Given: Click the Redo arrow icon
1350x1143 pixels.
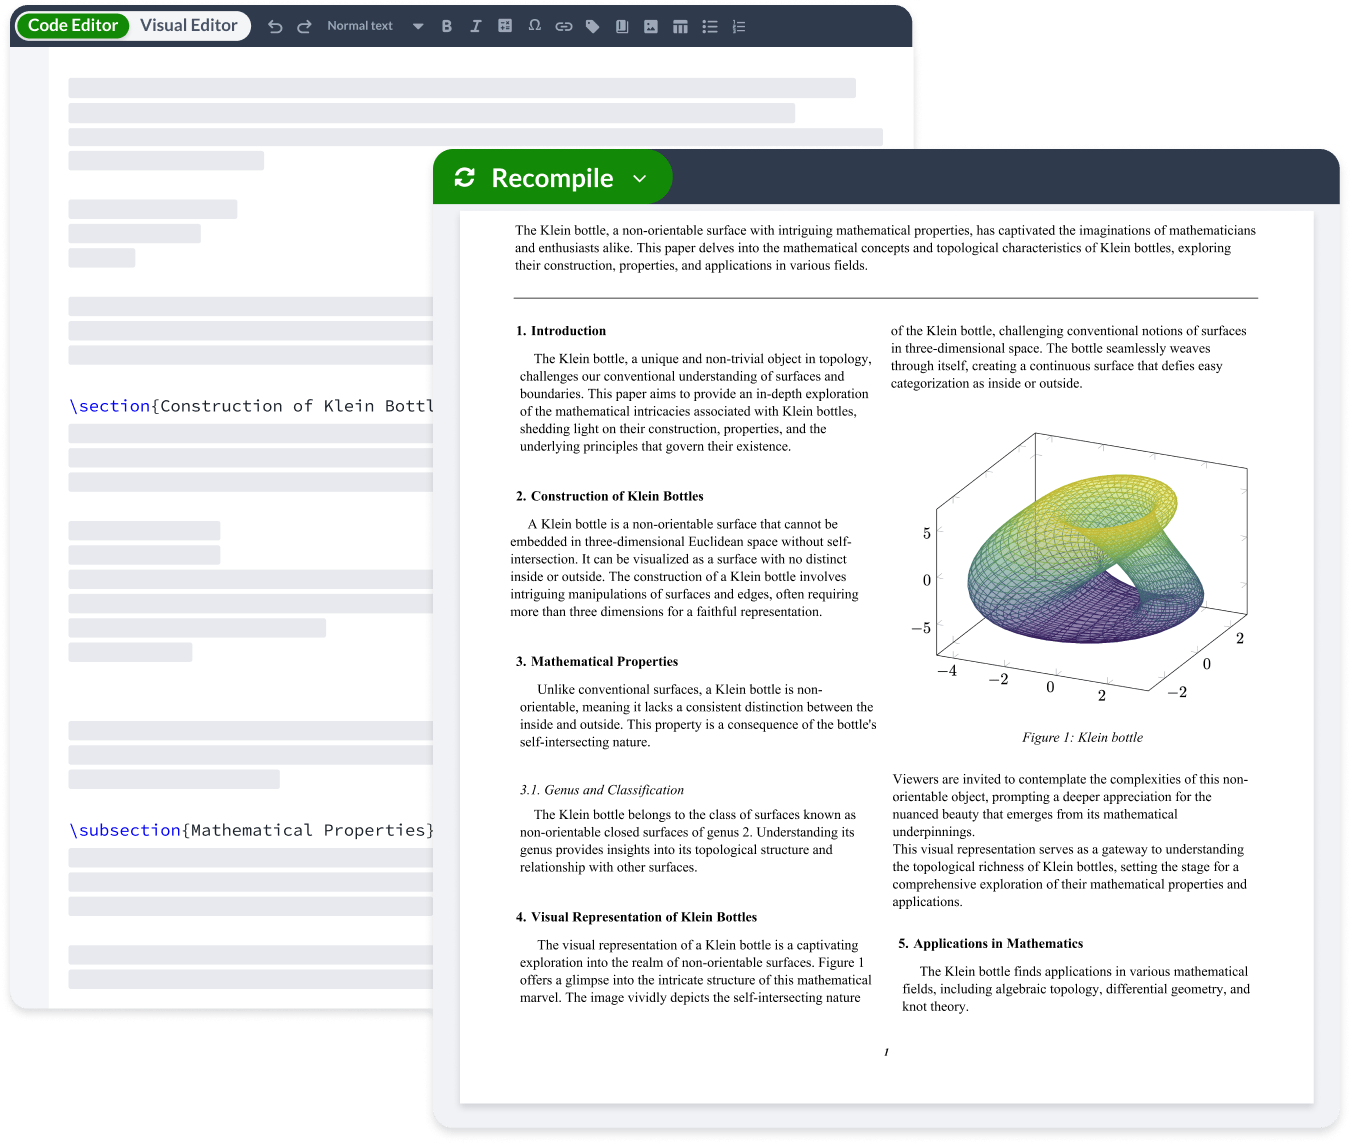Looking at the screenshot, I should [303, 26].
